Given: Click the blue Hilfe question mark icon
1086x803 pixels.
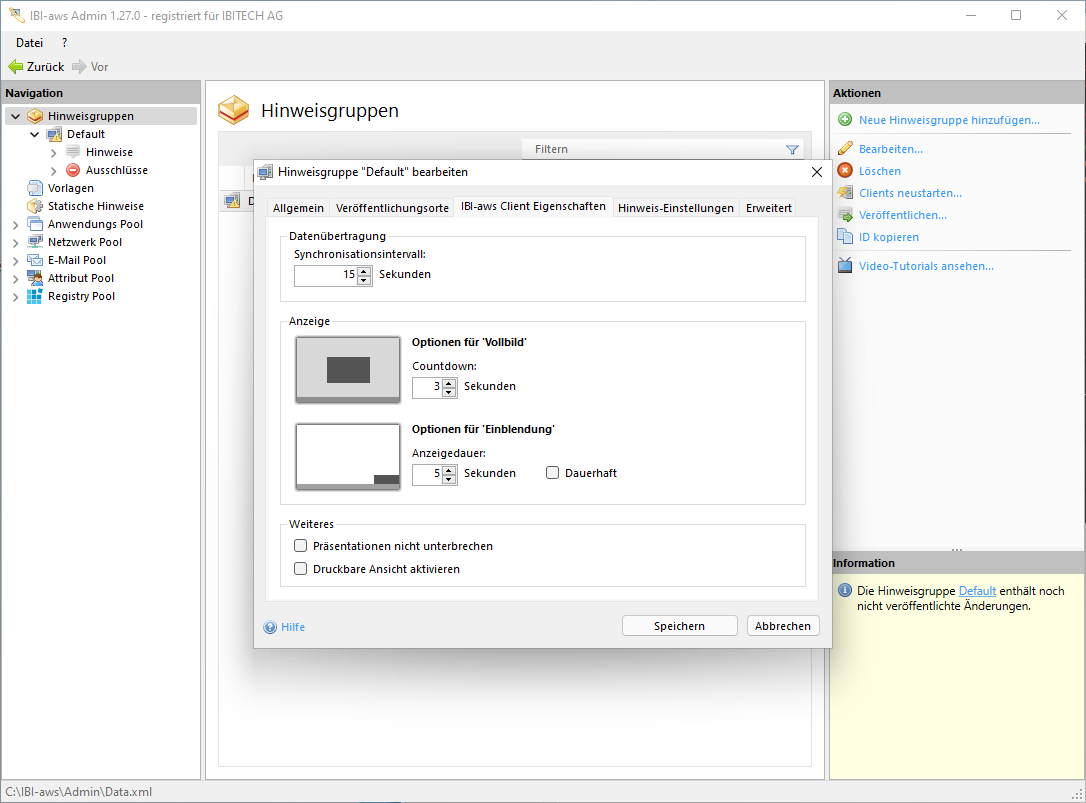Looking at the screenshot, I should click(270, 628).
